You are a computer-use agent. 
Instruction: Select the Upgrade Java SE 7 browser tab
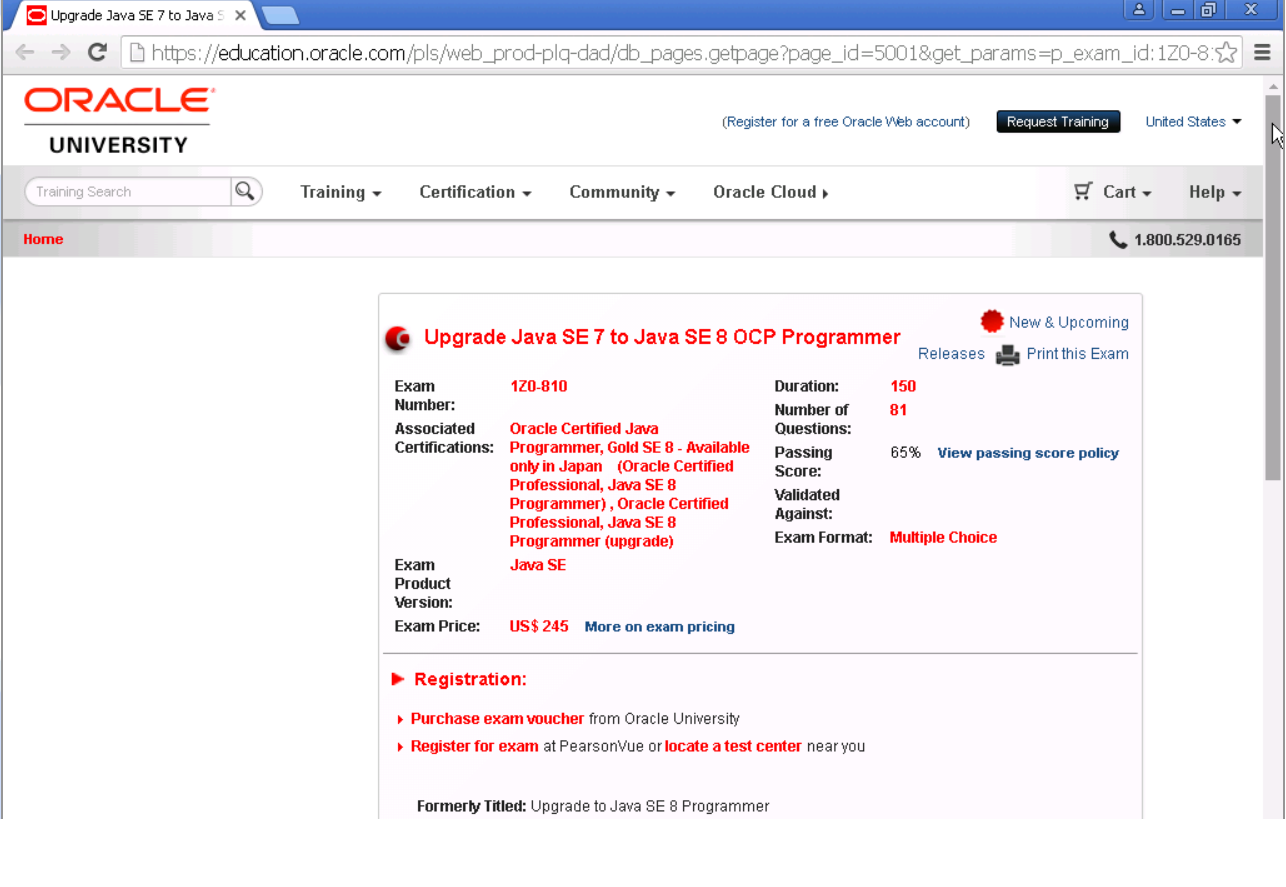[x=135, y=16]
